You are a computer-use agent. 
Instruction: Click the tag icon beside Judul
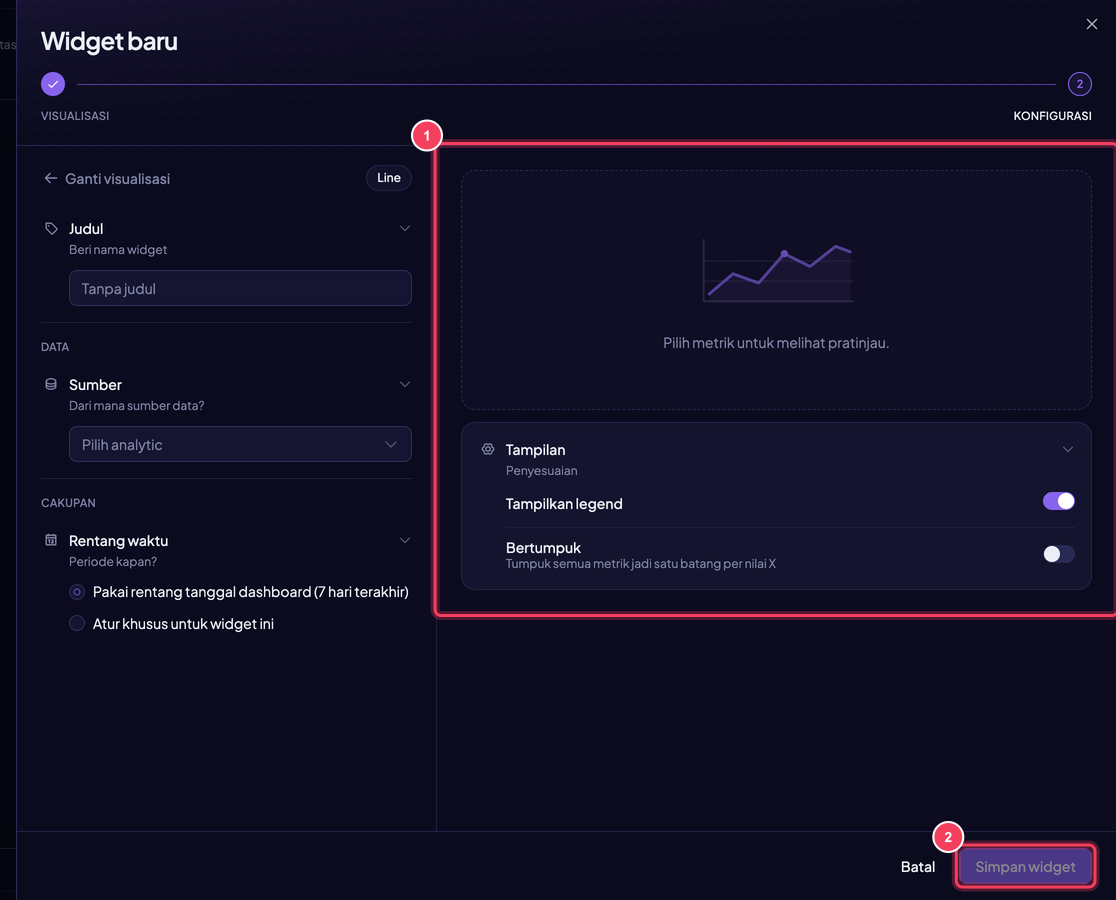(51, 228)
